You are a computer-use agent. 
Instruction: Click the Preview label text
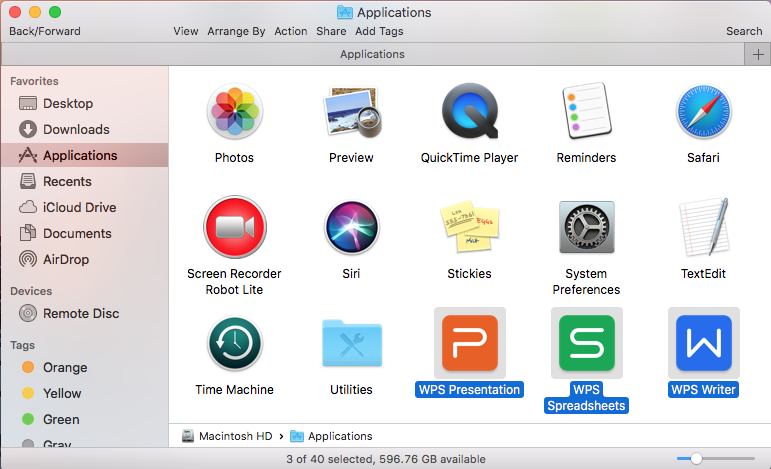pos(352,158)
